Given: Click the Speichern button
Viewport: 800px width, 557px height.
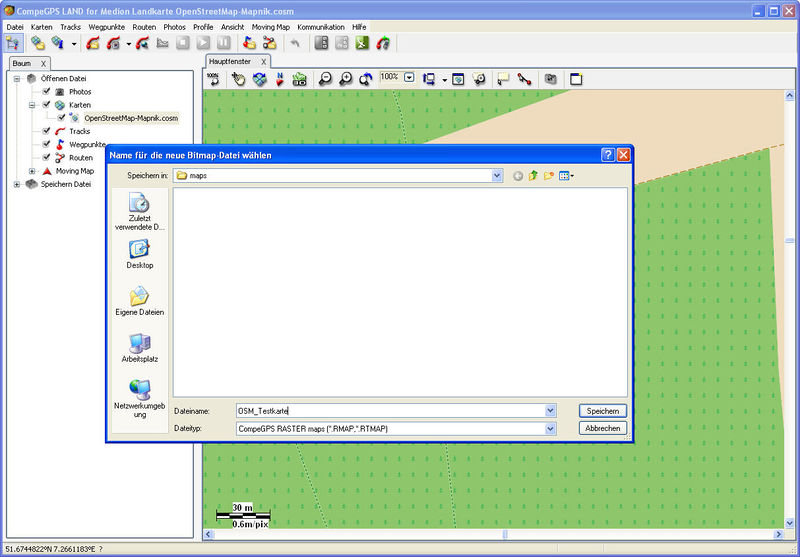Looking at the screenshot, I should [x=602, y=410].
